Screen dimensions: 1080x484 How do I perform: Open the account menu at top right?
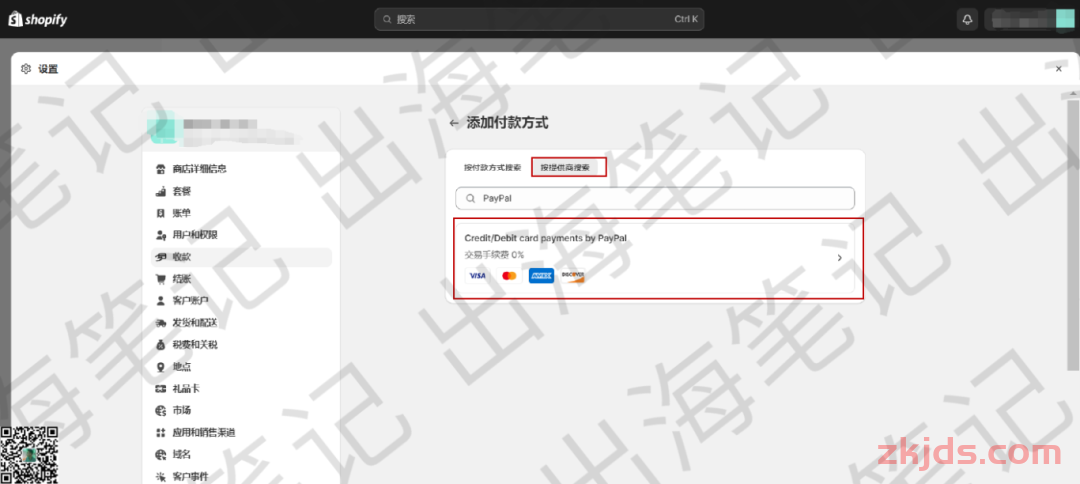pyautogui.click(x=1028, y=19)
